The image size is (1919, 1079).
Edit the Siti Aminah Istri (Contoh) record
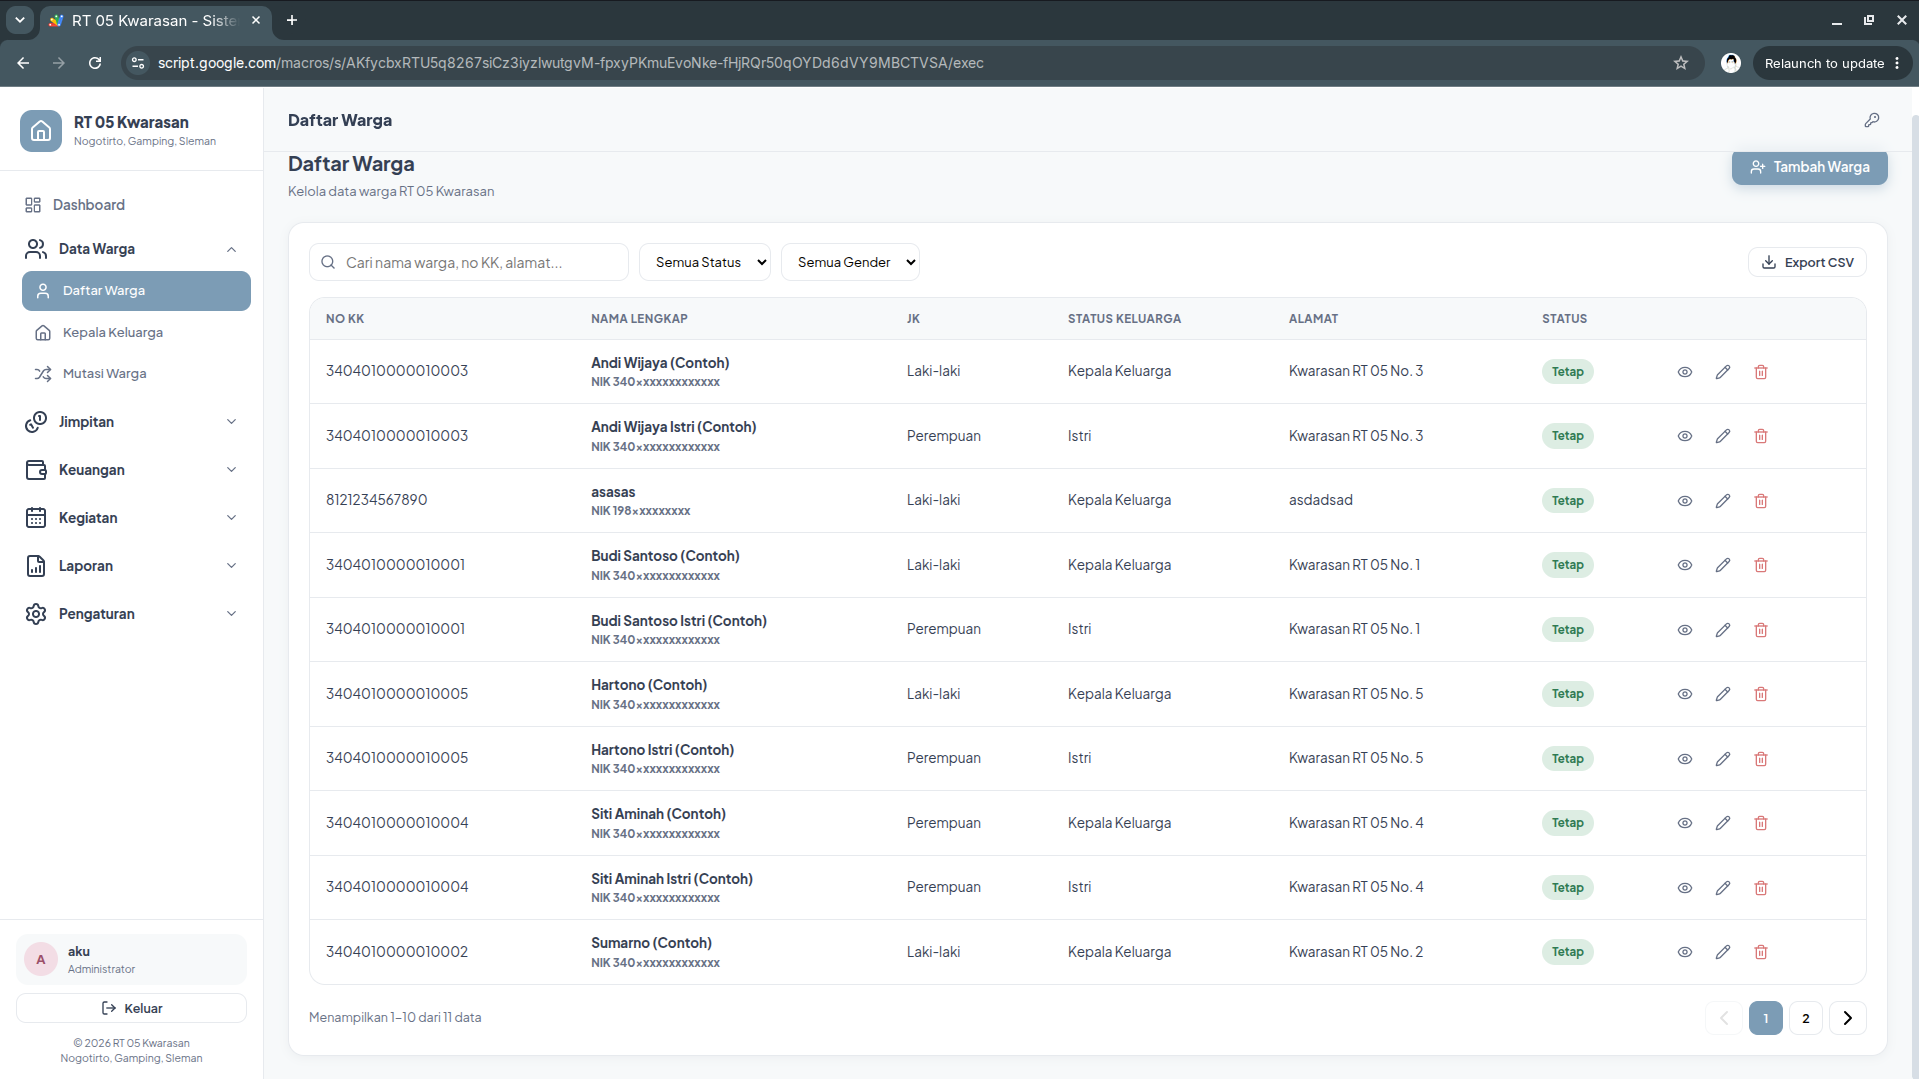coord(1722,888)
